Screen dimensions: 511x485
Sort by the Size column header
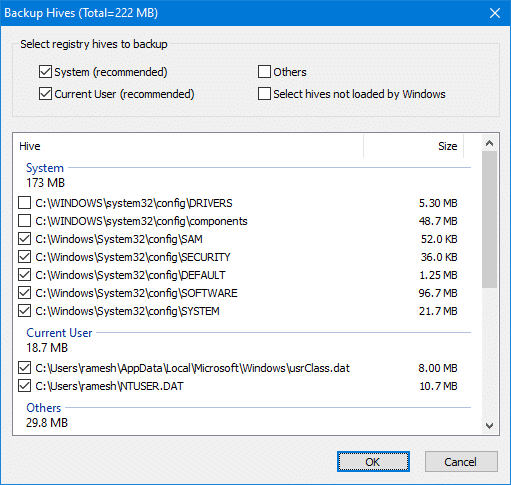point(414,146)
